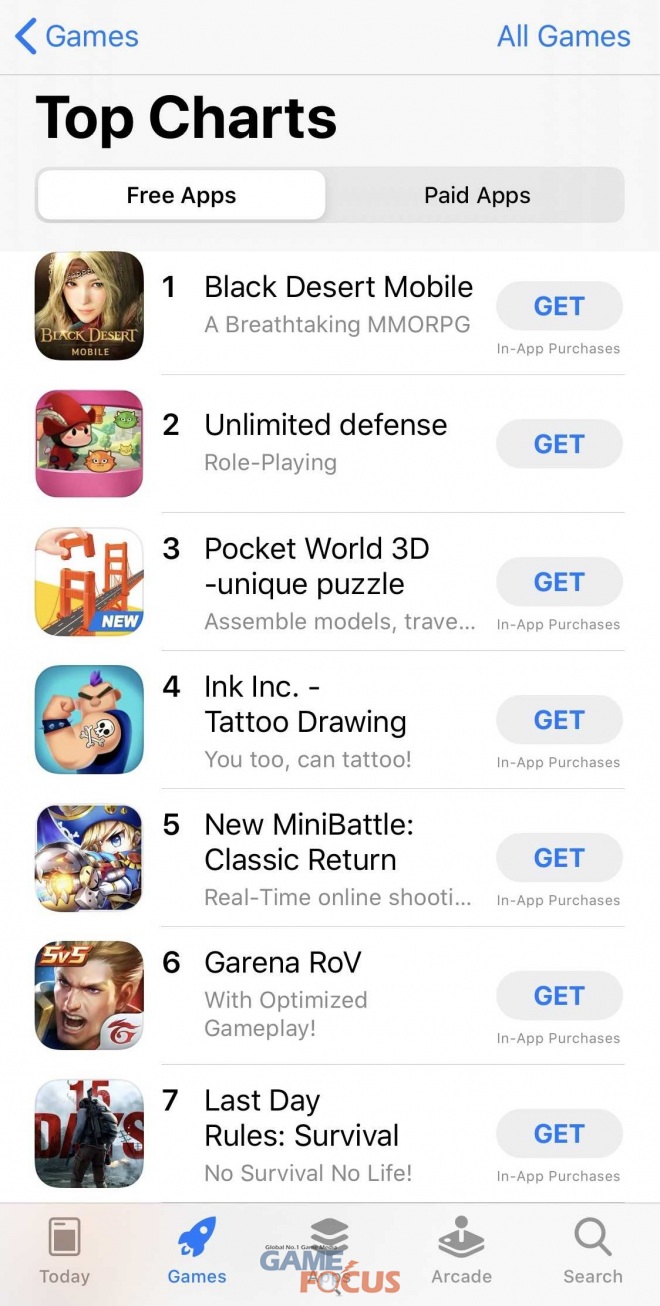Open the Black Desert Mobile app icon
The height and width of the screenshot is (1306, 660).
tap(89, 305)
